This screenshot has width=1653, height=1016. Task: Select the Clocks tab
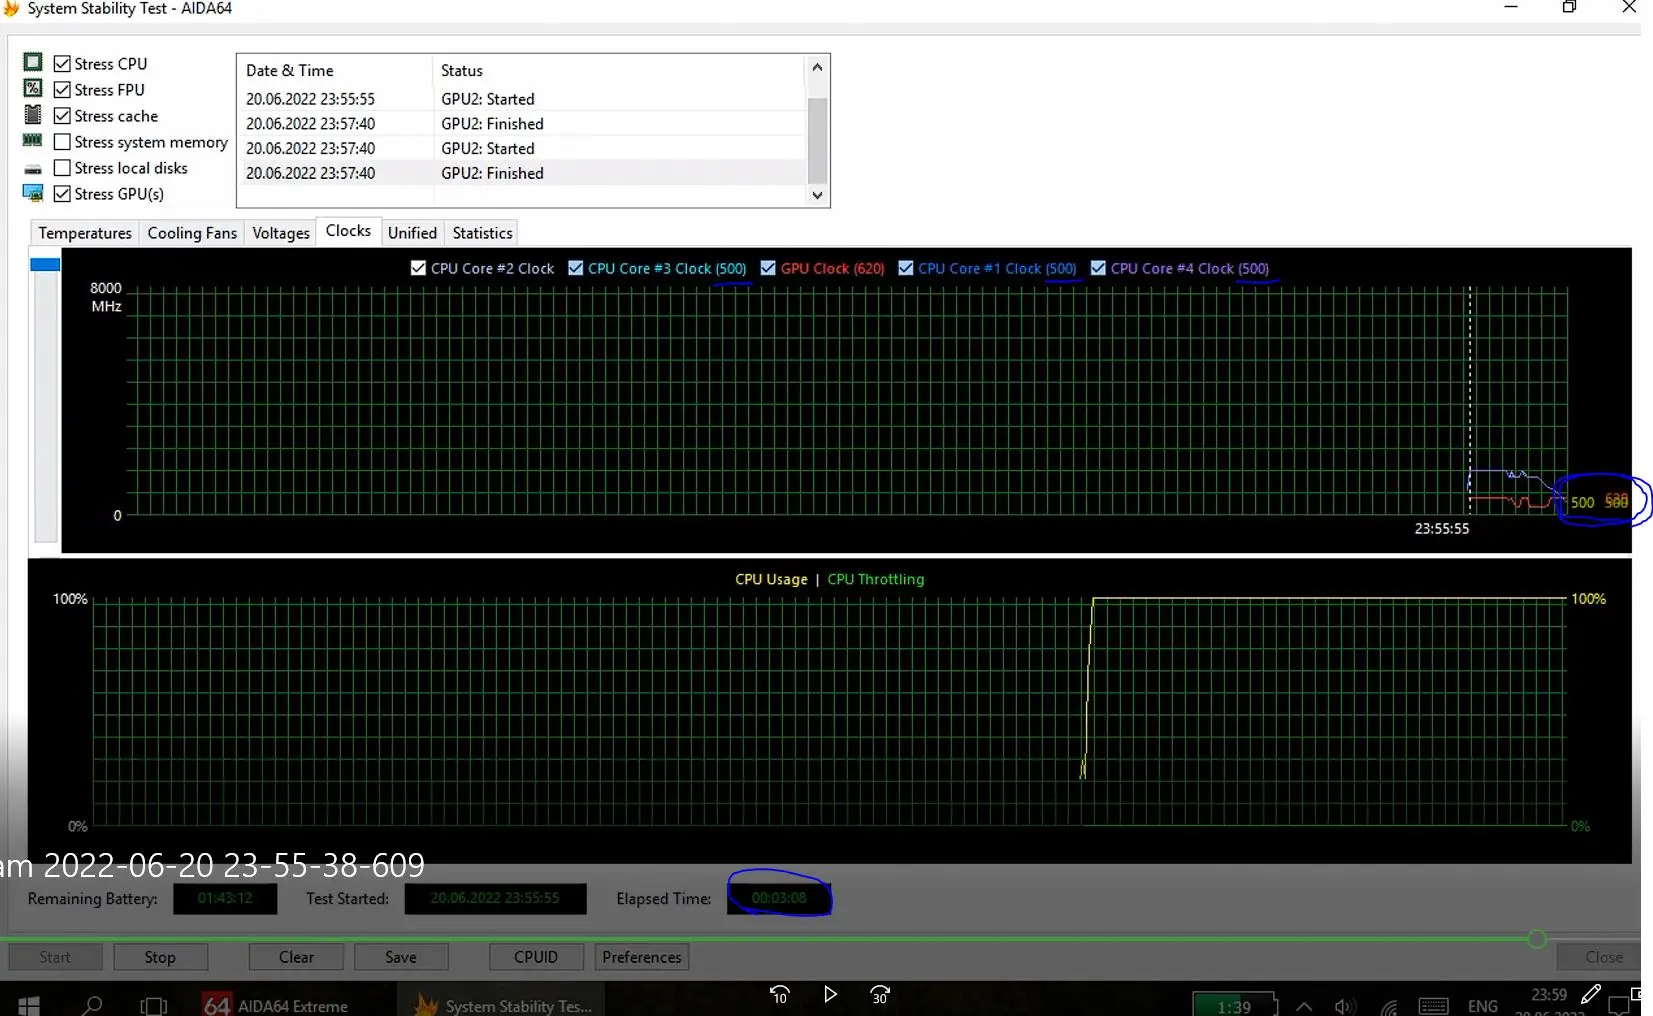348,231
